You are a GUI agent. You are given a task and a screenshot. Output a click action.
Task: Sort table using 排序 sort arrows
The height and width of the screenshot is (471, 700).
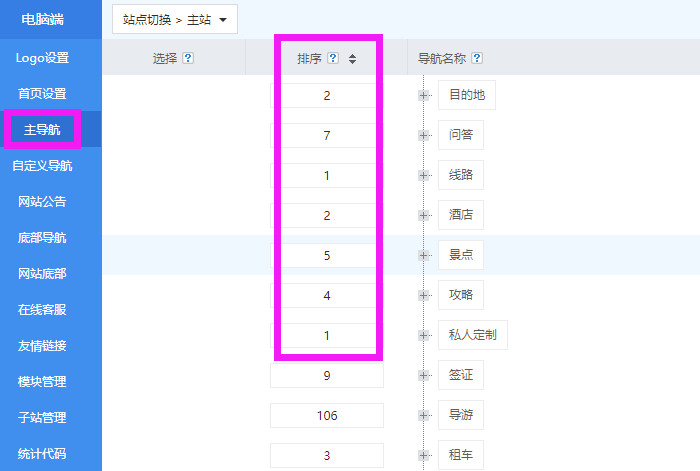coord(352,59)
